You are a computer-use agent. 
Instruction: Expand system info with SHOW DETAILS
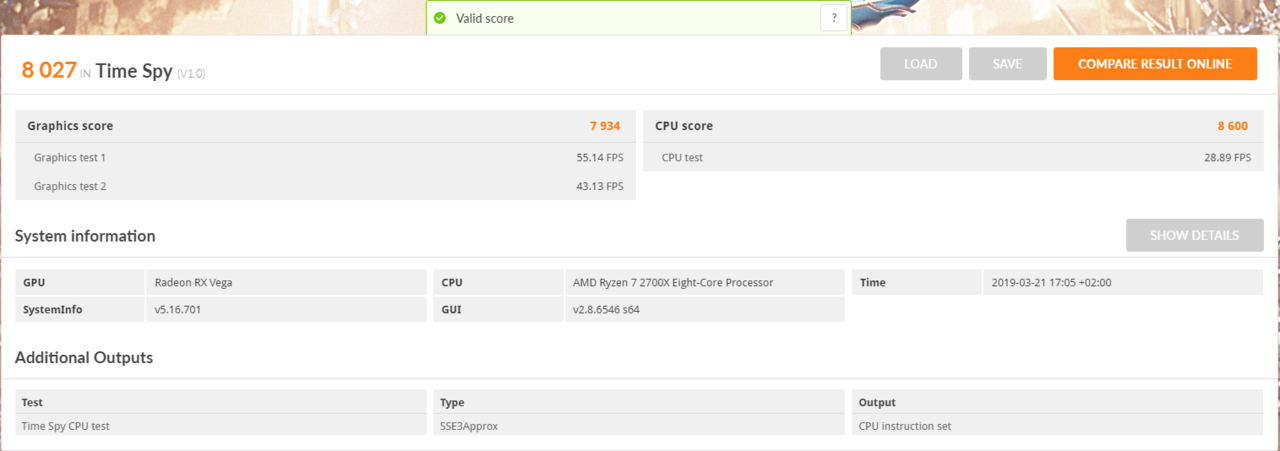click(x=1194, y=235)
